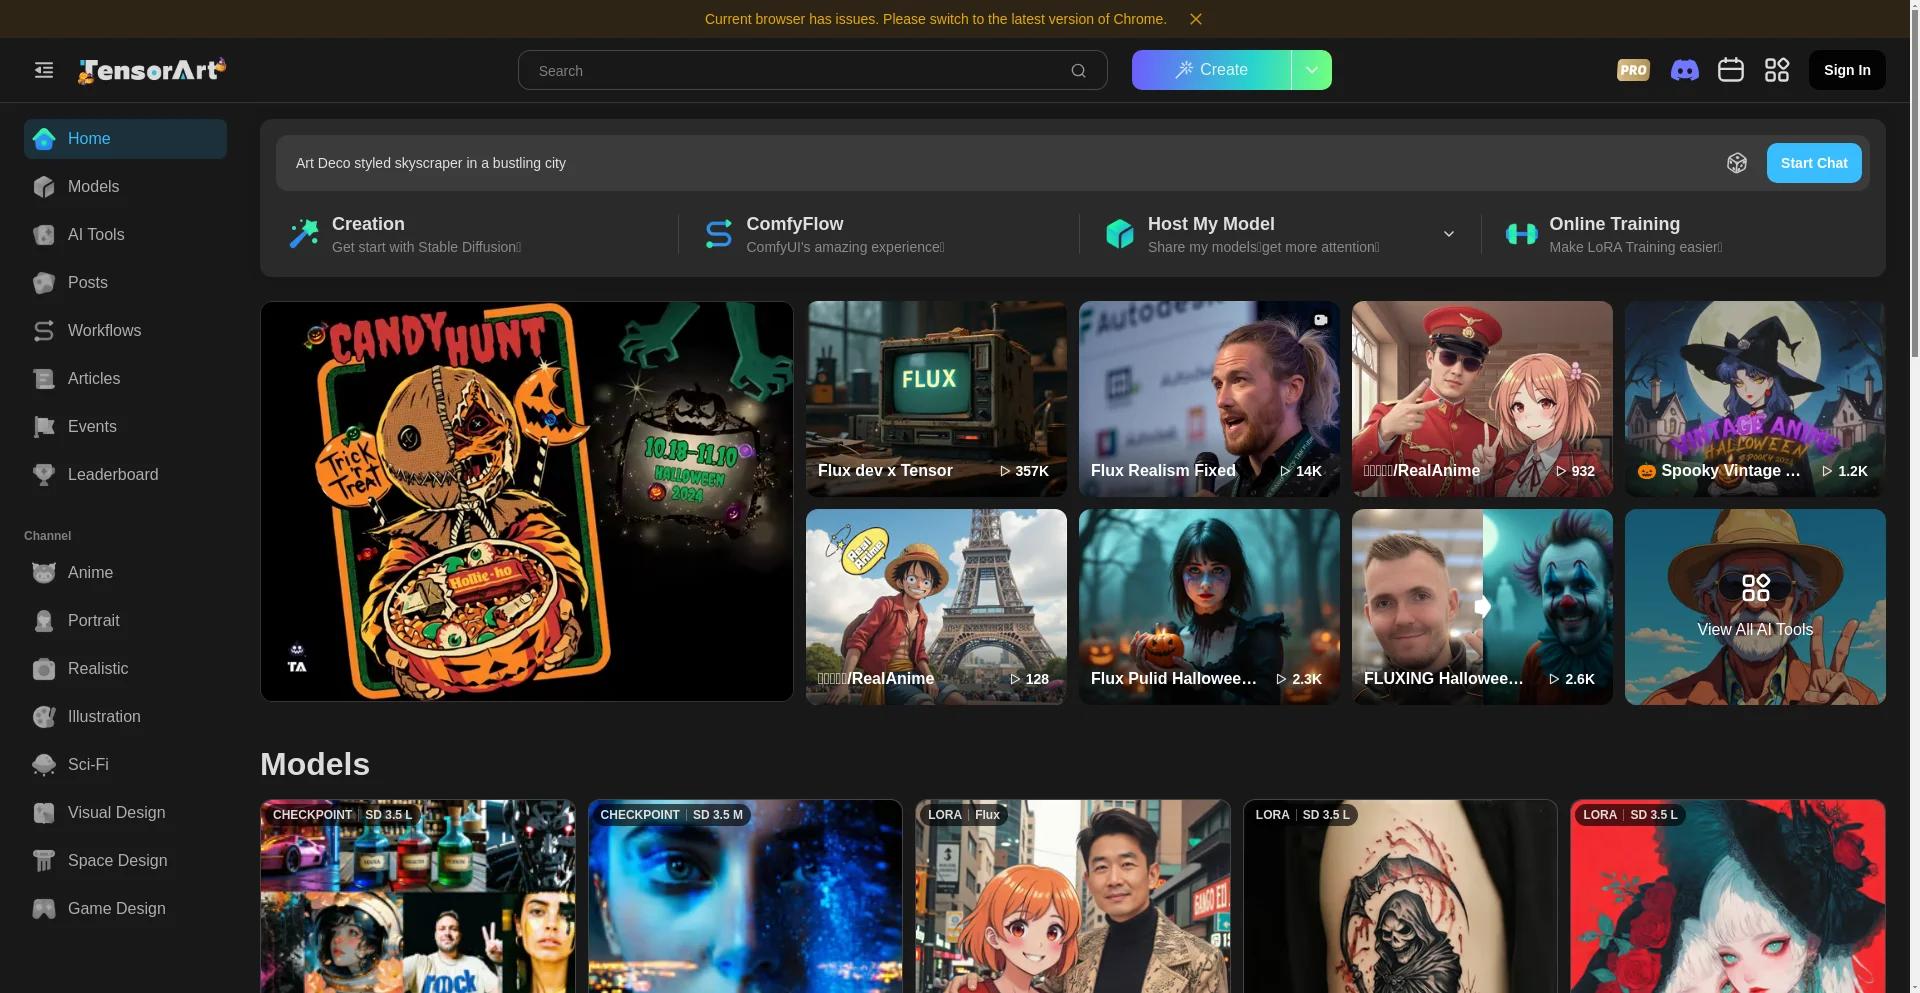Open the PRO membership badge

point(1633,70)
